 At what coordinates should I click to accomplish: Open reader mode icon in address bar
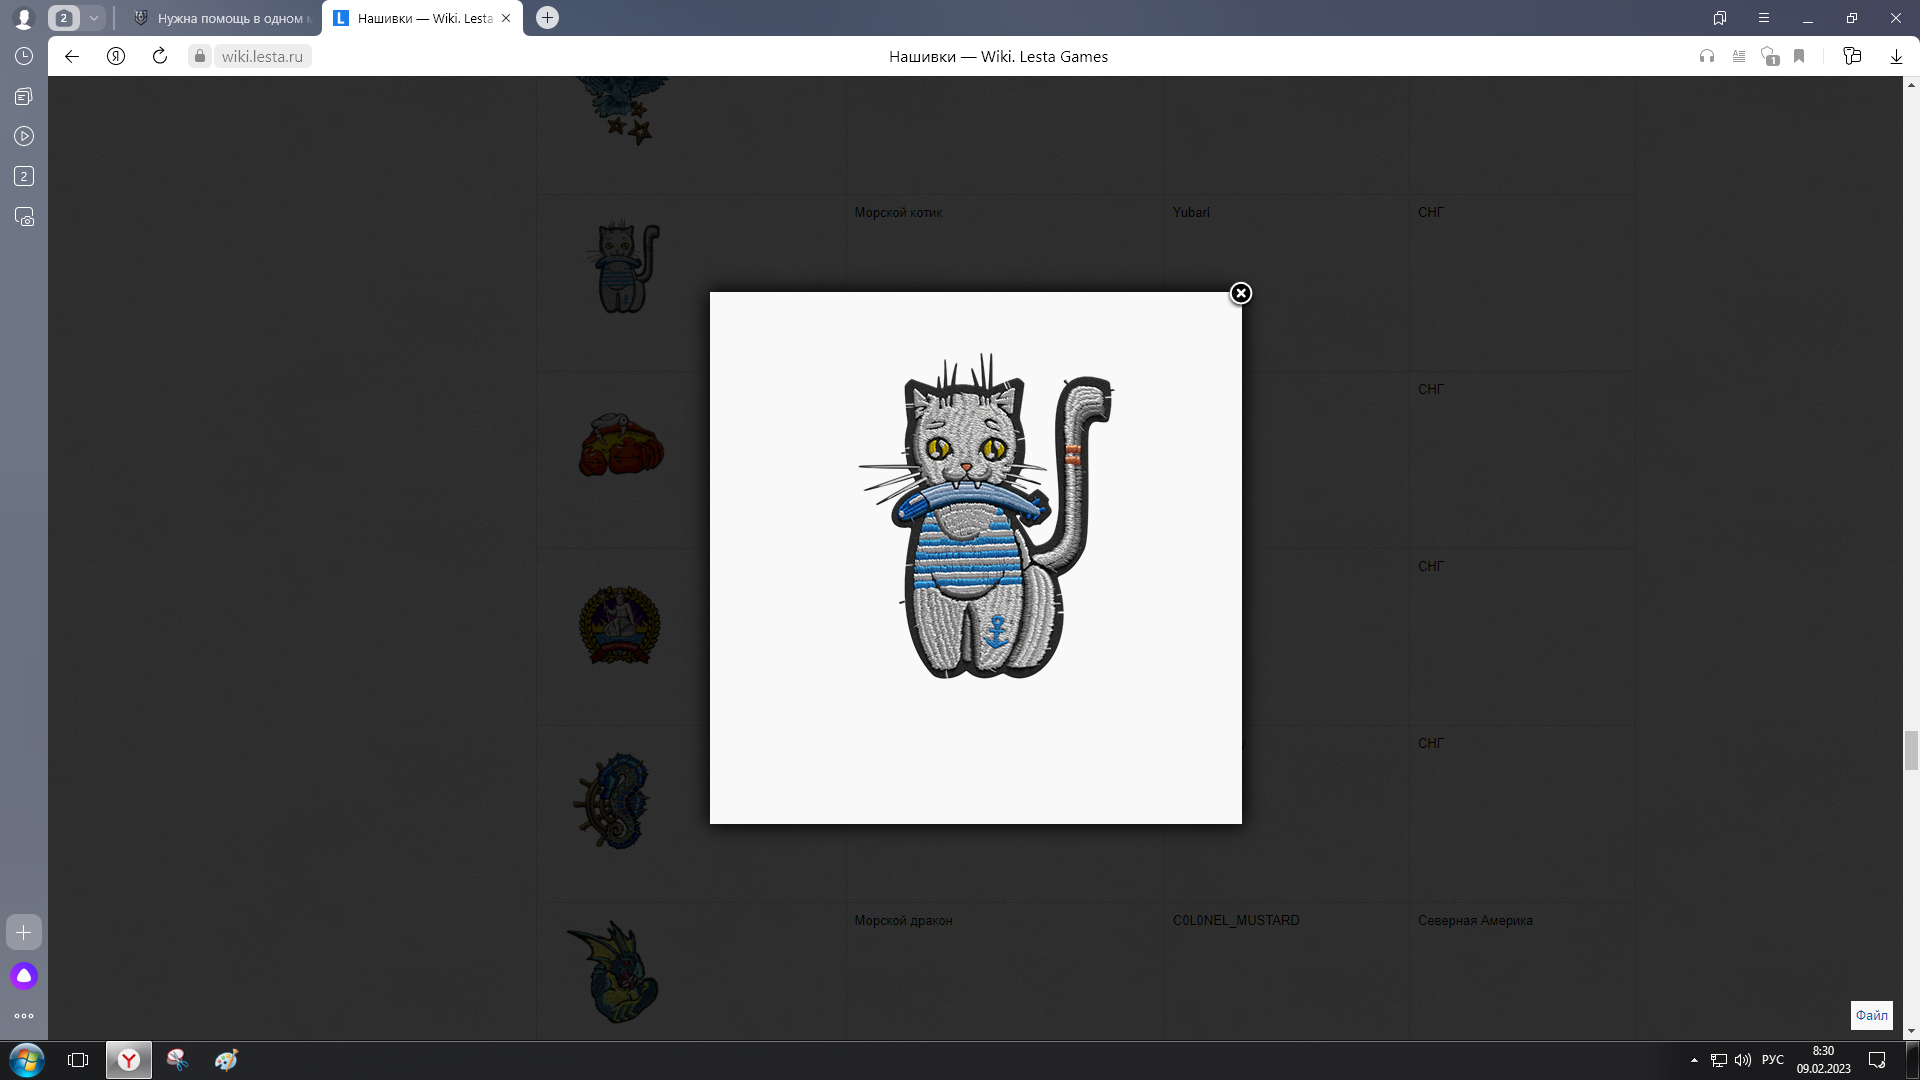[x=1739, y=56]
